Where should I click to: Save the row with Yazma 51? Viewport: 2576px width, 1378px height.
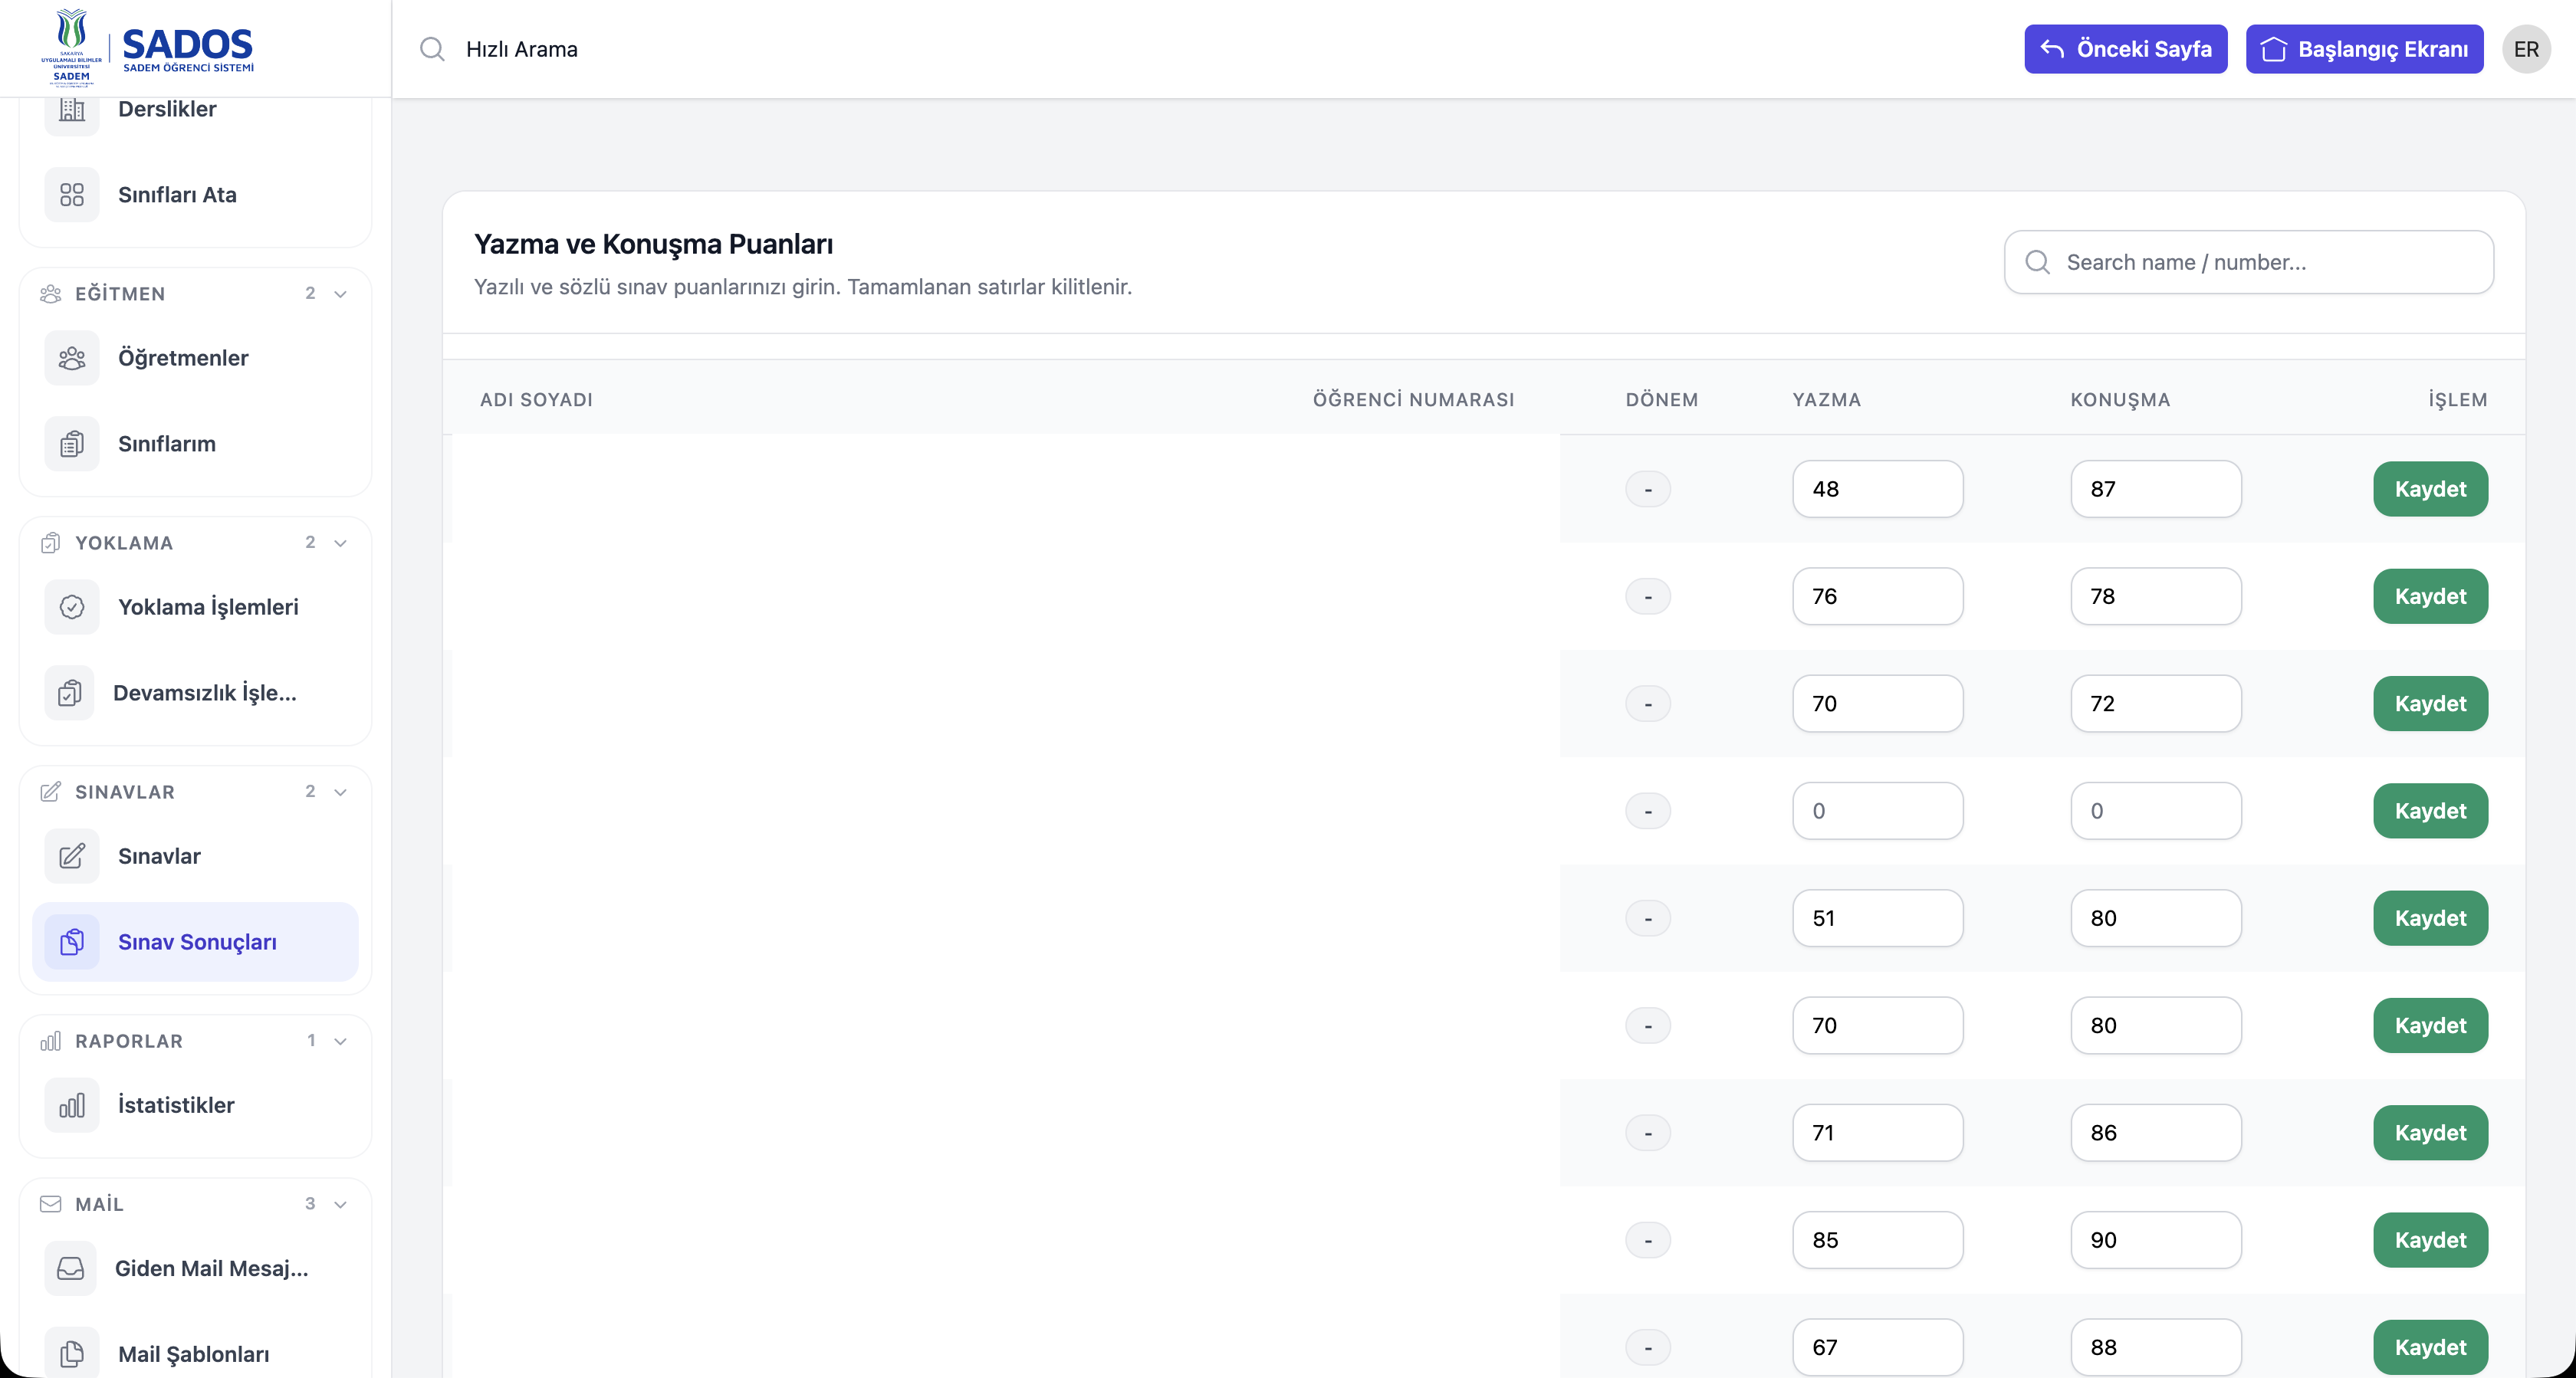(x=2430, y=918)
